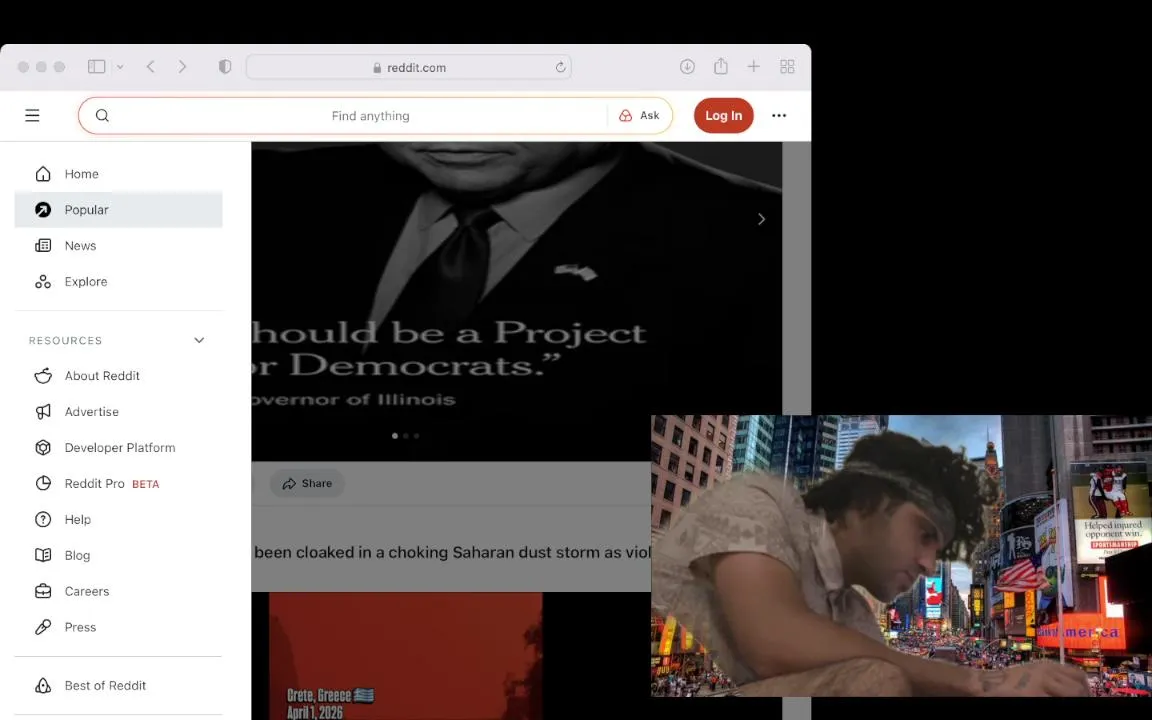The image size is (1152, 720).
Task: Open Developer Platform link
Action: pyautogui.click(x=118, y=448)
